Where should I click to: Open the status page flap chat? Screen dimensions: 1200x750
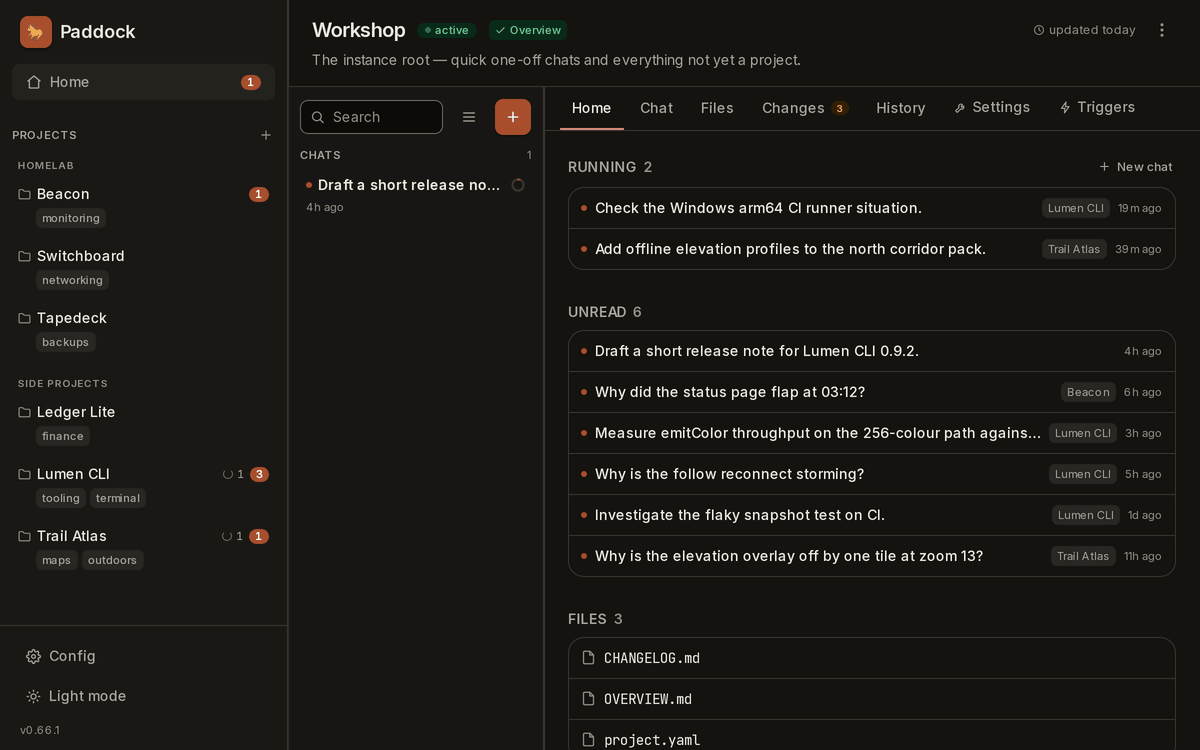click(871, 392)
